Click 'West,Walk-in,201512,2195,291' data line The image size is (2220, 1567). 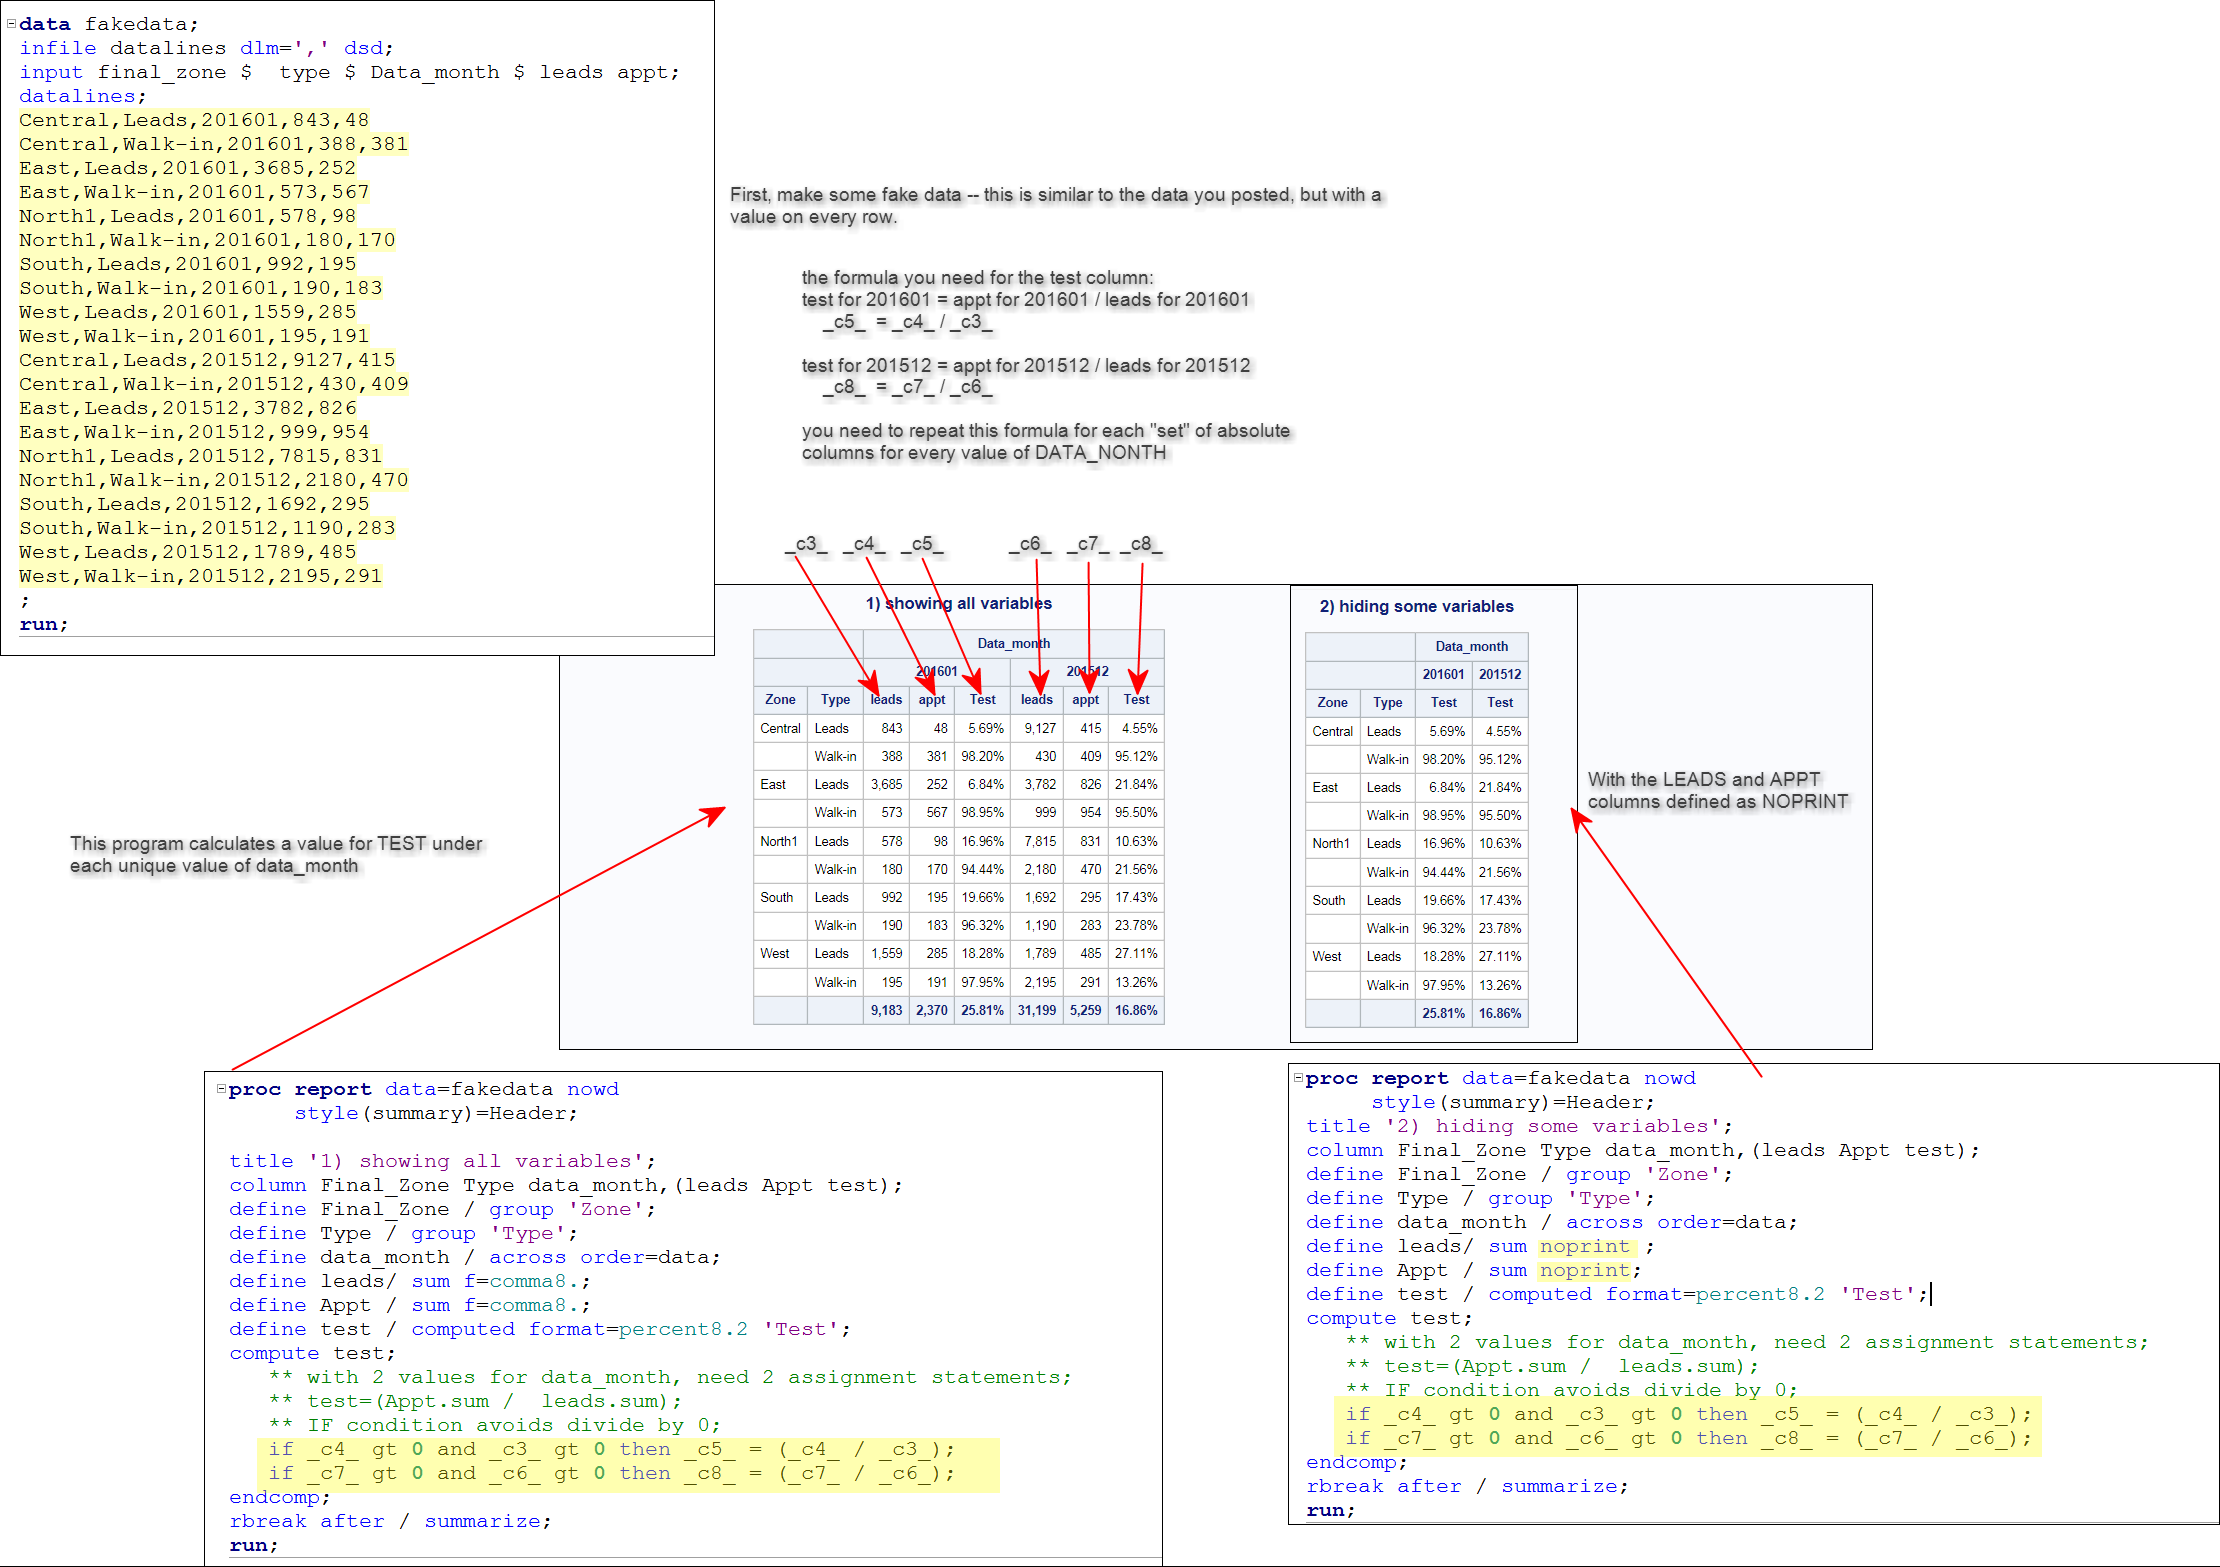200,576
